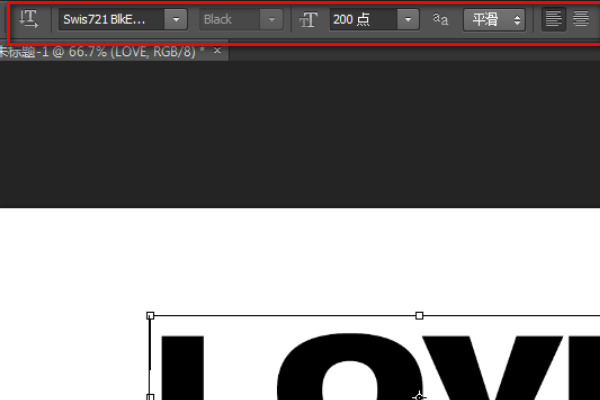Image resolution: width=600 pixels, height=400 pixels.
Task: Click the font size TT icon
Action: pos(308,20)
